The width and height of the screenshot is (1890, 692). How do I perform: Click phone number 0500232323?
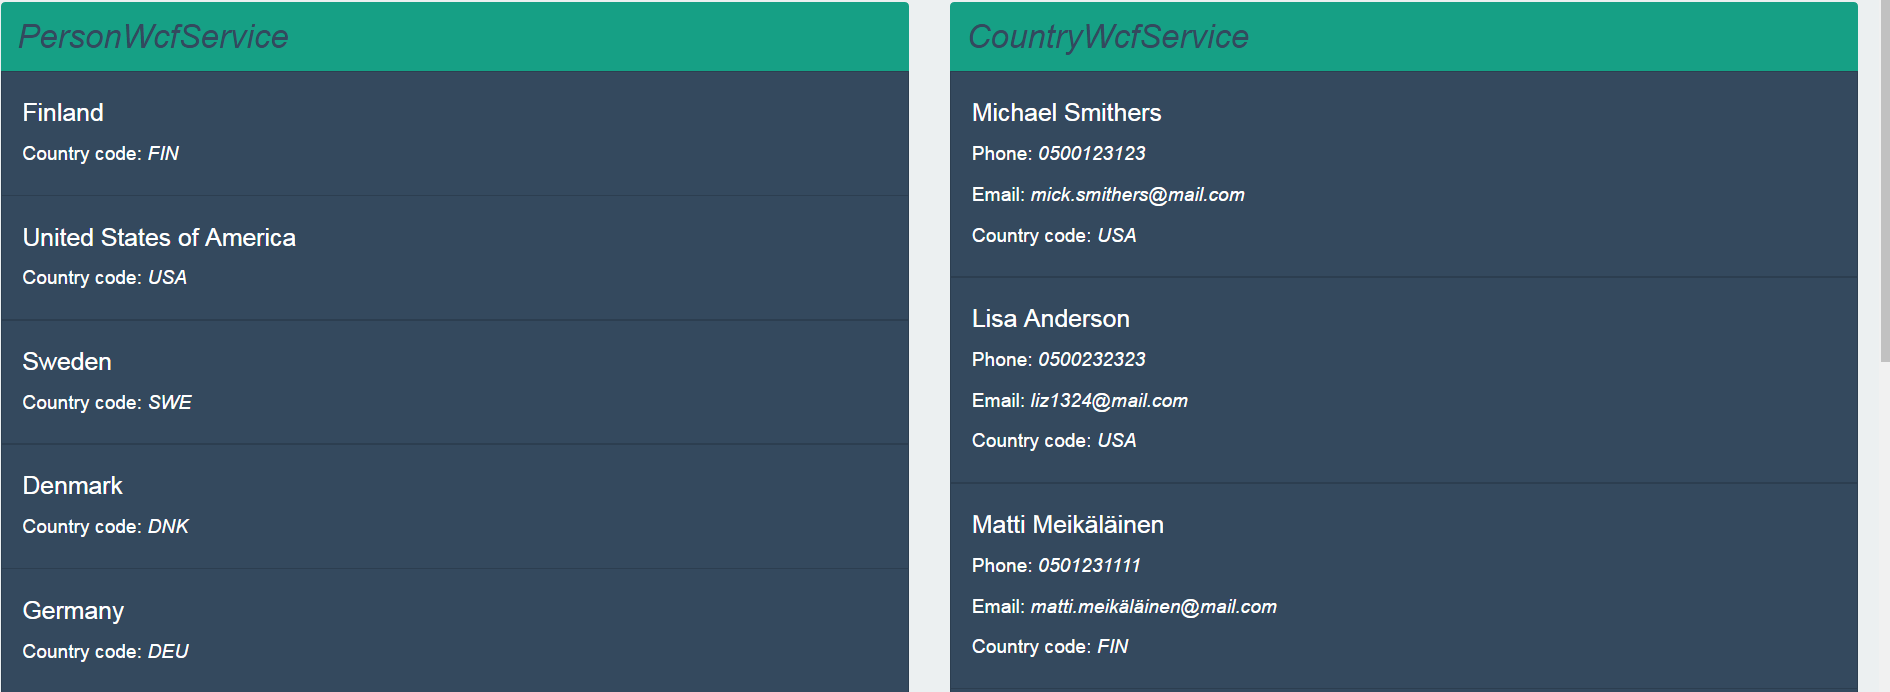[1091, 360]
